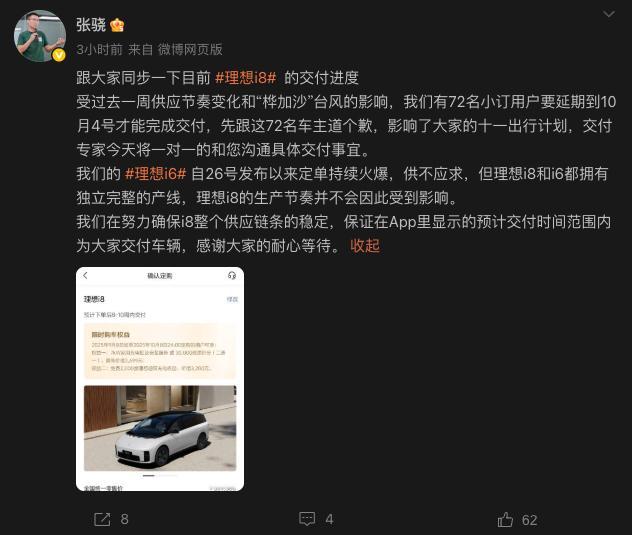Click the headset support icon in embedded screenshot
The image size is (632, 535).
pyautogui.click(x=232, y=275)
